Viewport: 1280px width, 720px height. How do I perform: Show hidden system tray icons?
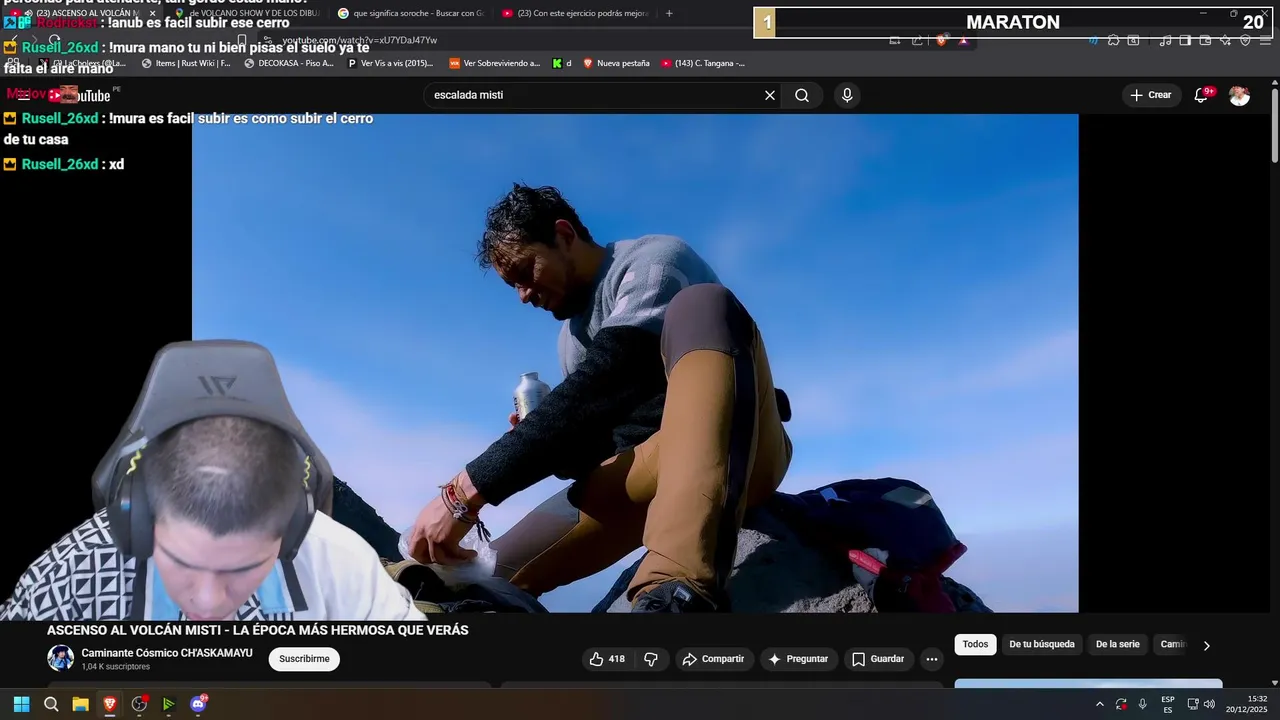pyautogui.click(x=1099, y=704)
